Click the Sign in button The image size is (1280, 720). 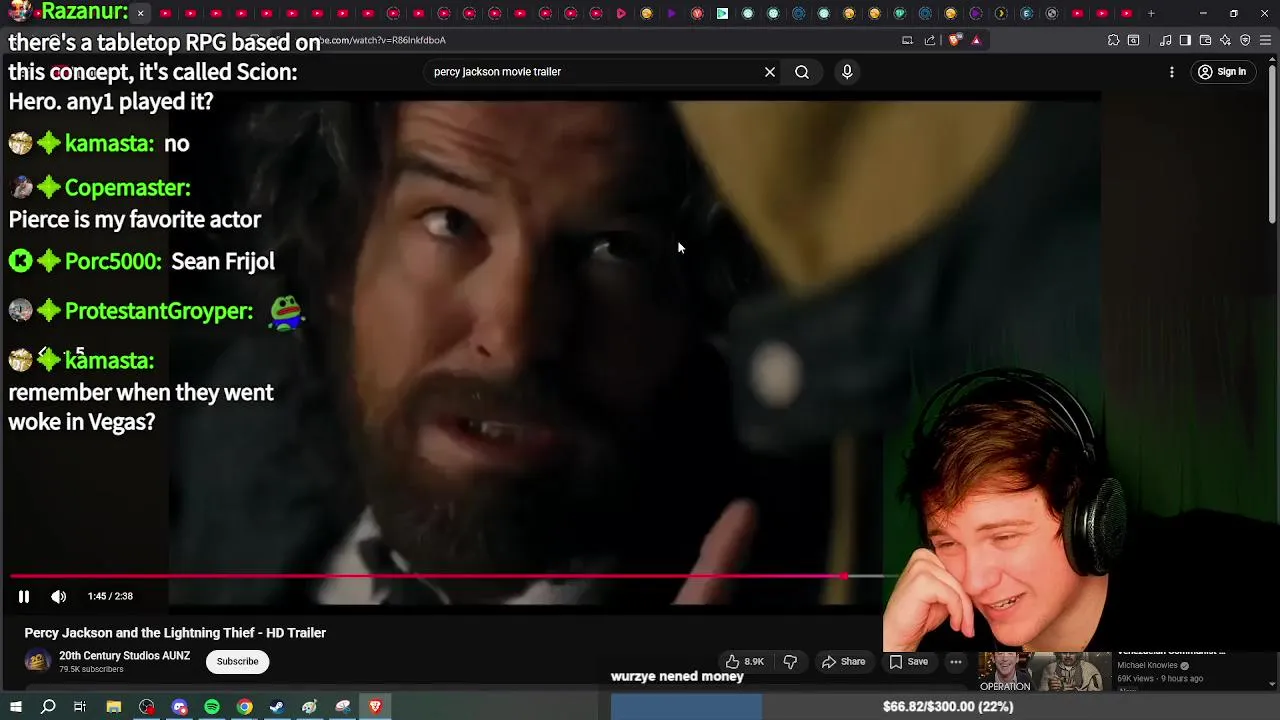tap(1222, 72)
